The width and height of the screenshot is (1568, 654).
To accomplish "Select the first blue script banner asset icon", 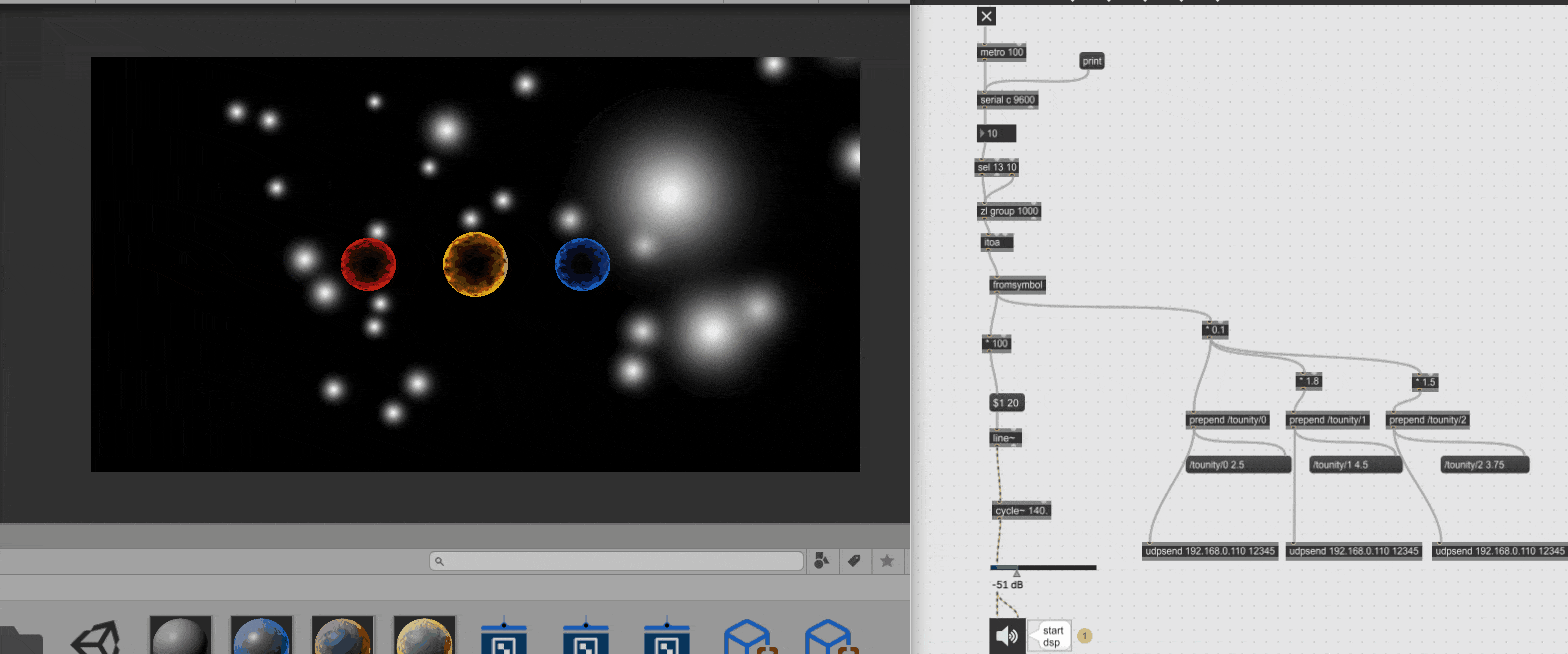I will 504,636.
